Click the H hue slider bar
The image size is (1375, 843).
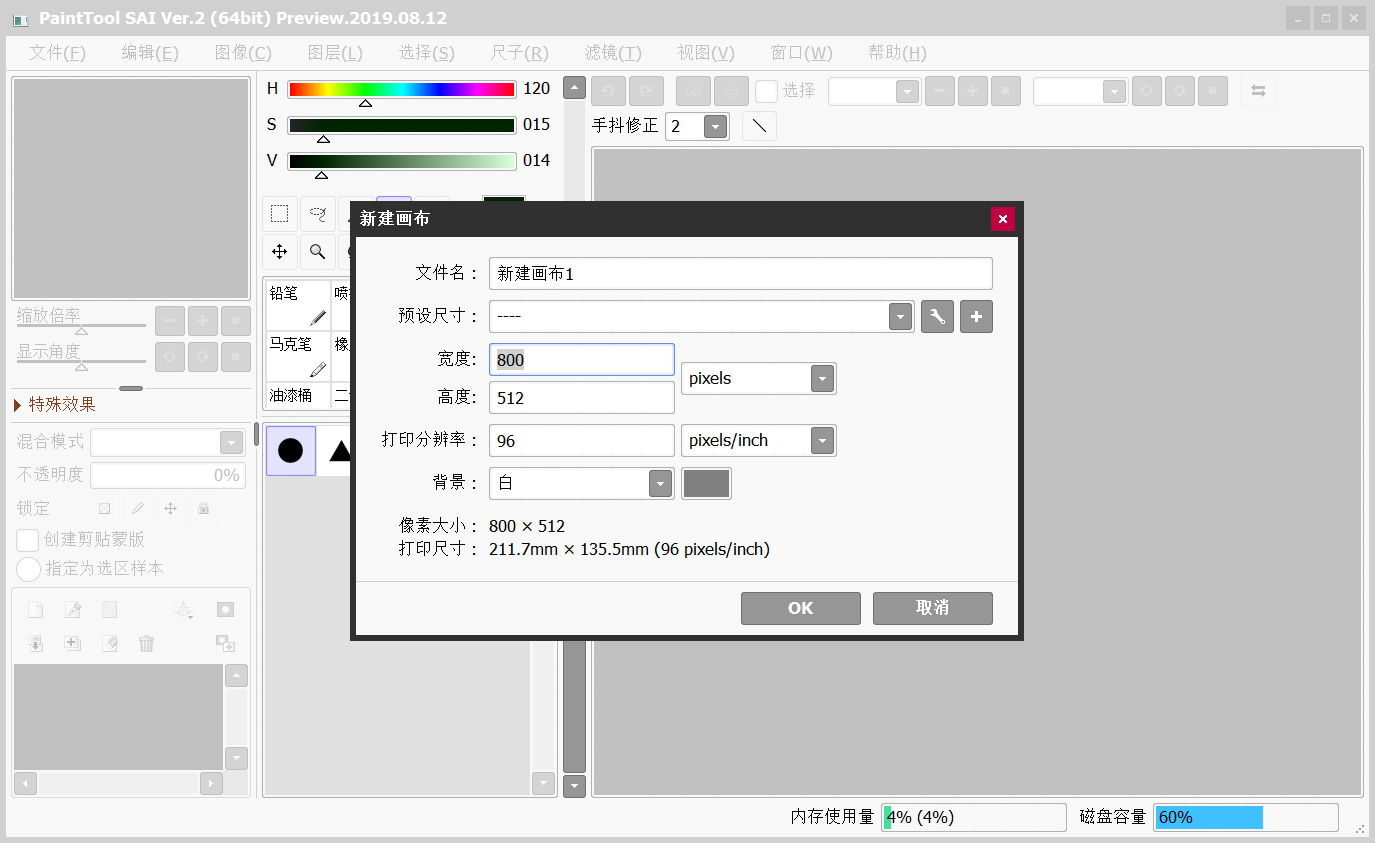[x=402, y=89]
